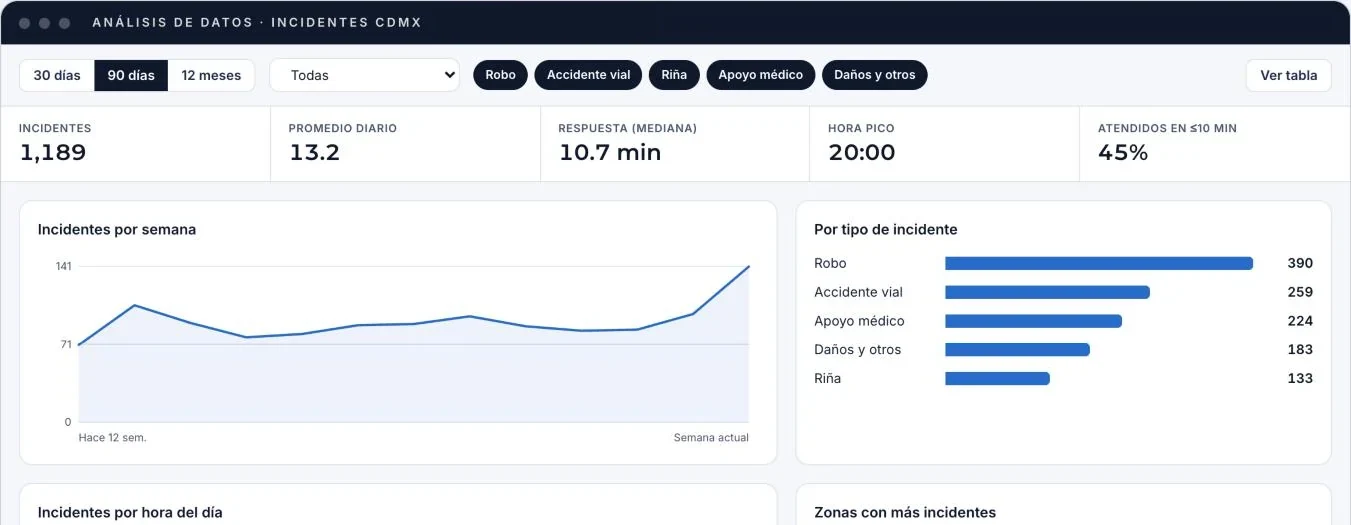Toggle the Accidente vial filter chip
Screen dimensions: 1351x525
(588, 75)
